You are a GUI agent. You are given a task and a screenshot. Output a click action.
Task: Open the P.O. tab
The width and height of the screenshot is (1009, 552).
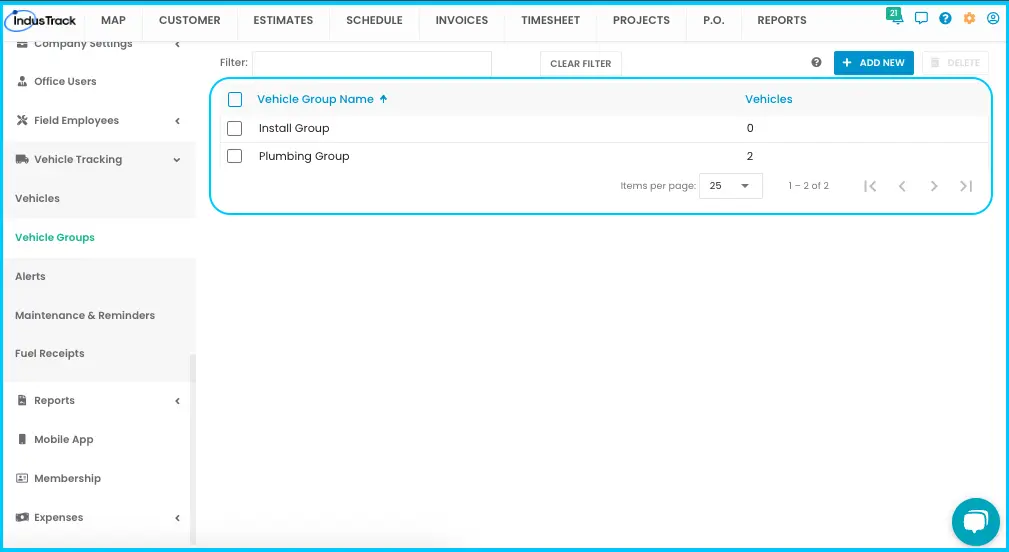(714, 20)
